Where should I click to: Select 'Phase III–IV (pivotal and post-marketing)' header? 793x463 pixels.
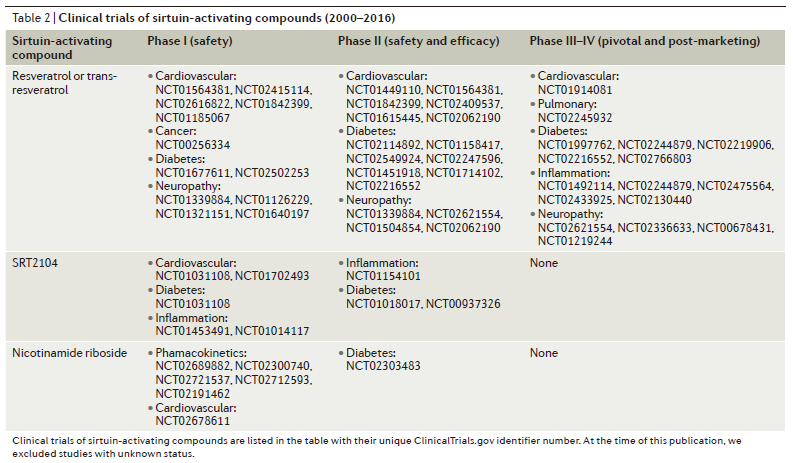click(644, 41)
